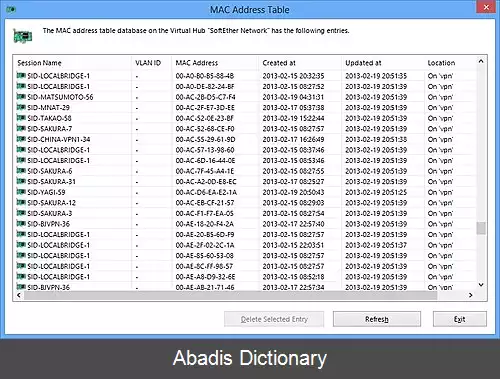Image resolution: width=500 pixels, height=379 pixels.
Task: Select MAC address 00-A0-DE-82-24-BF
Action: pos(205,86)
